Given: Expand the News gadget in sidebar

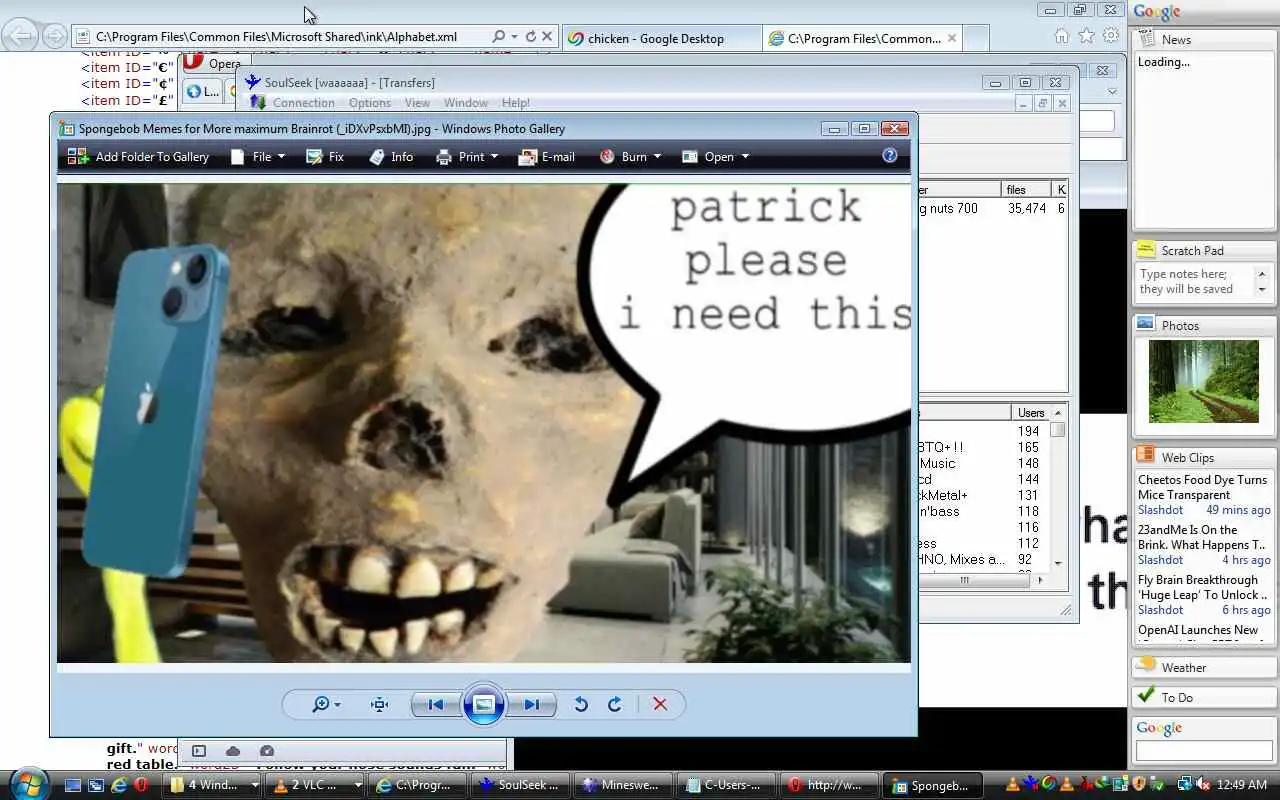Looking at the screenshot, I should coord(1204,39).
